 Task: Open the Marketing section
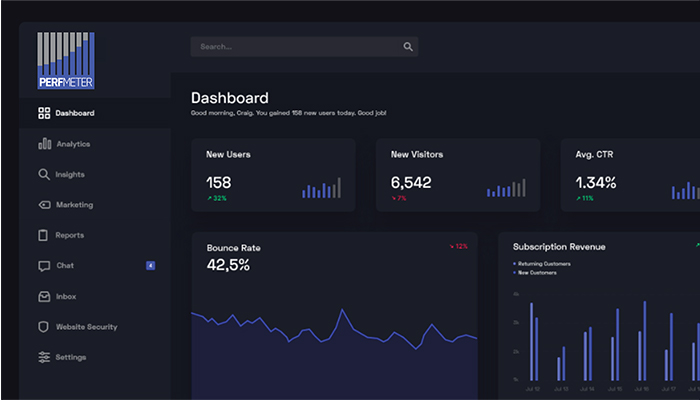tap(95, 205)
